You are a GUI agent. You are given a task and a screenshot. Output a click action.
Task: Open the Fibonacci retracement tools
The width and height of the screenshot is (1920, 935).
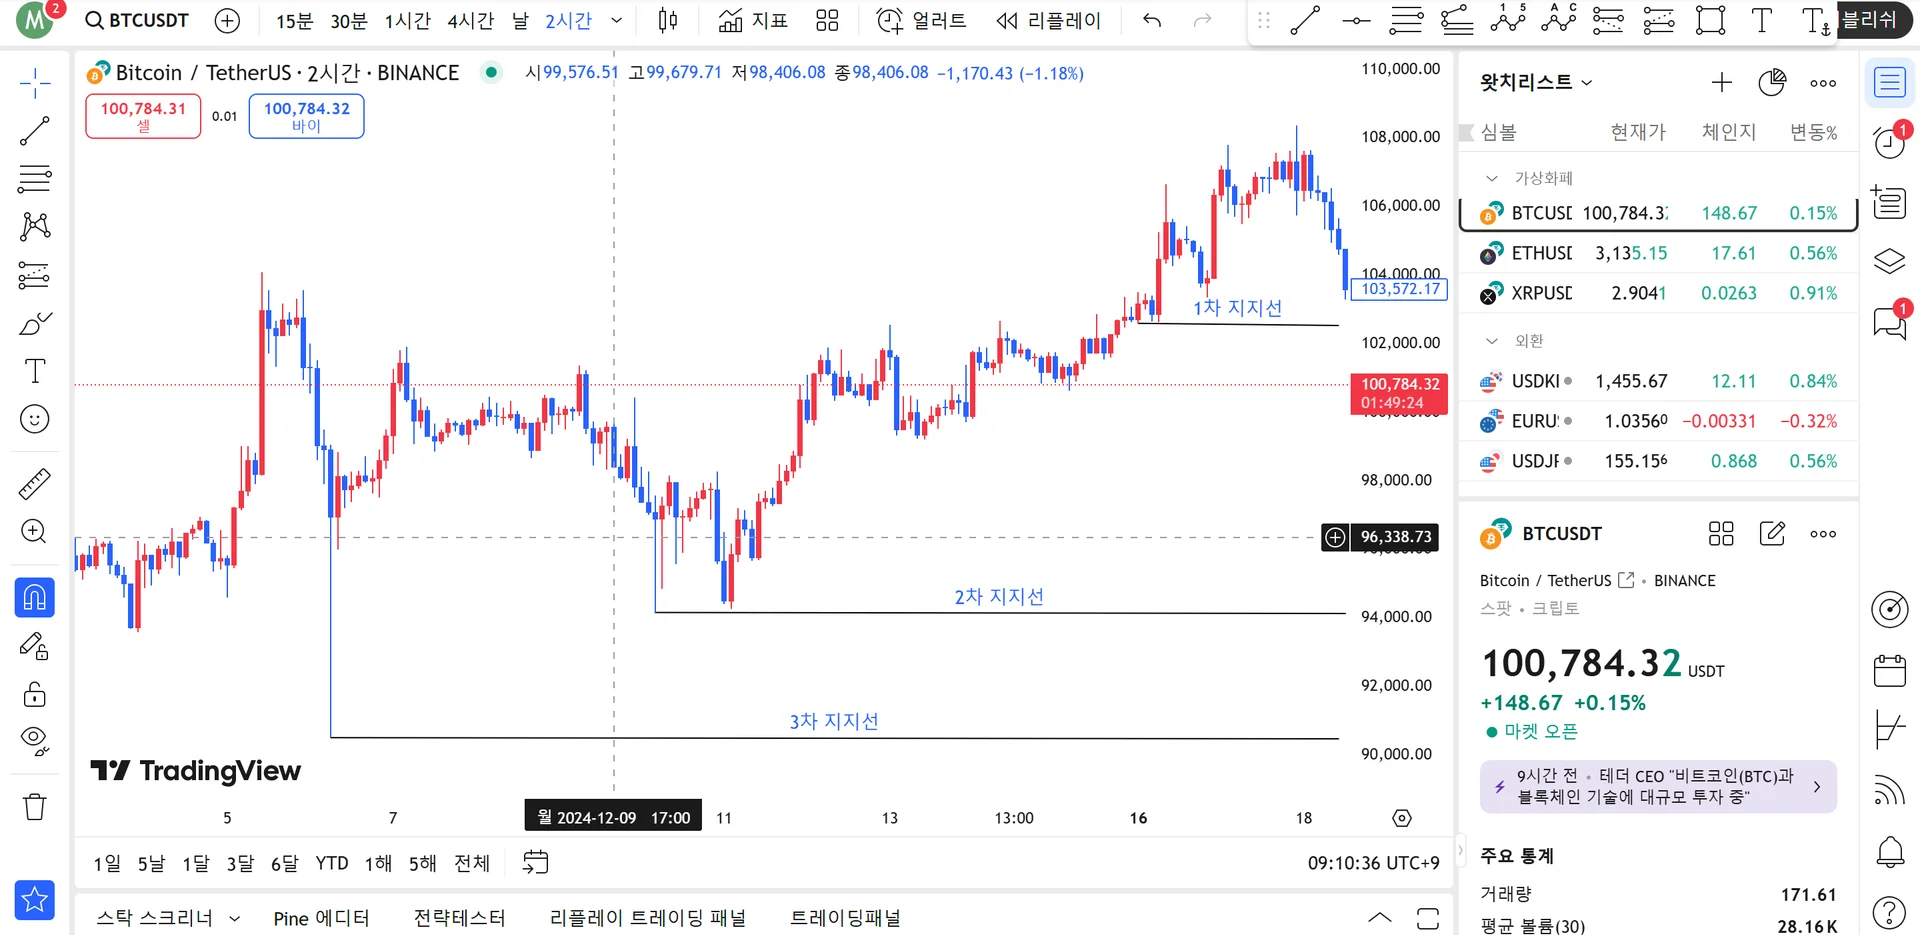pos(35,179)
